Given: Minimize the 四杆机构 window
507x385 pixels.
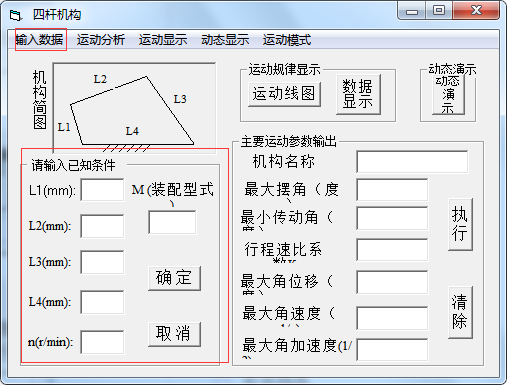Looking at the screenshot, I should (x=412, y=11).
